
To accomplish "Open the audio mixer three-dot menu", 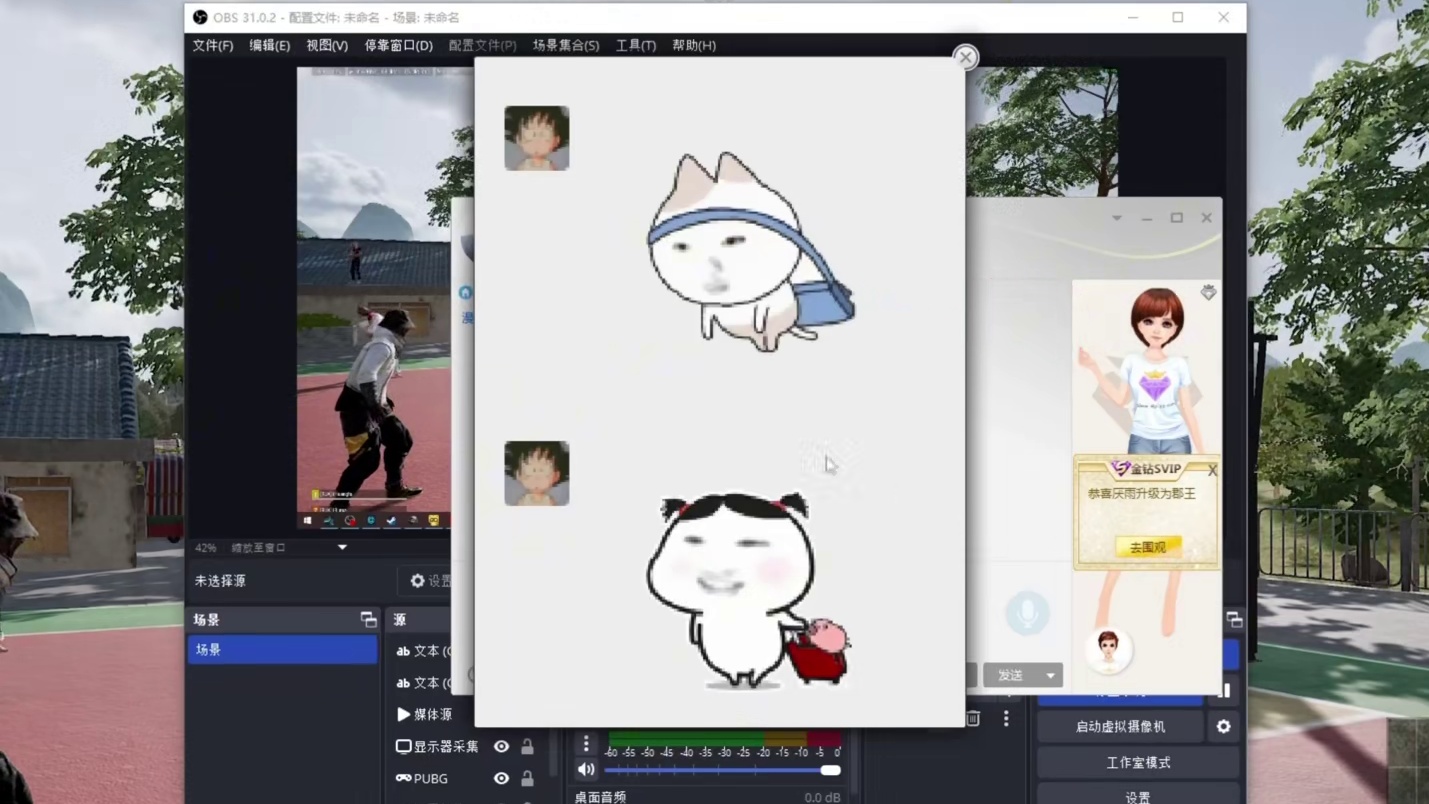I will pyautogui.click(x=586, y=744).
